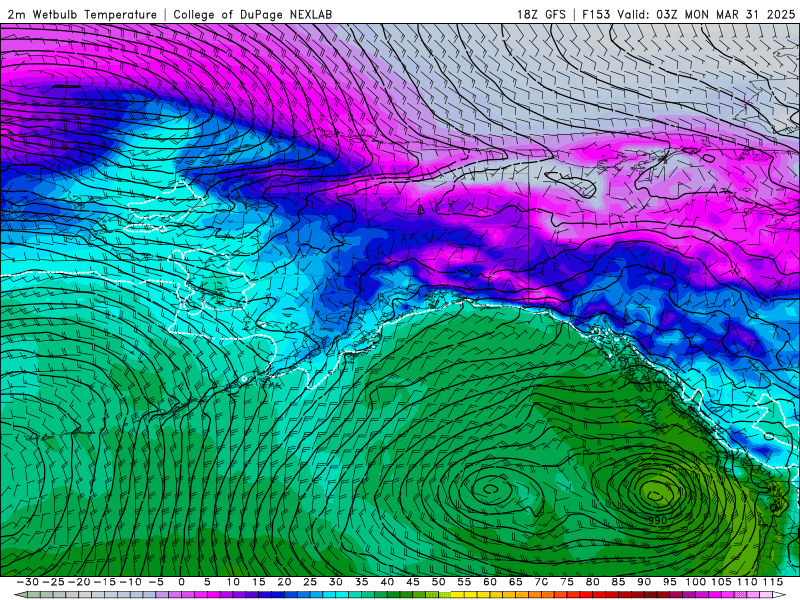
Task: Click the "110" color scale label
Action: point(747,582)
